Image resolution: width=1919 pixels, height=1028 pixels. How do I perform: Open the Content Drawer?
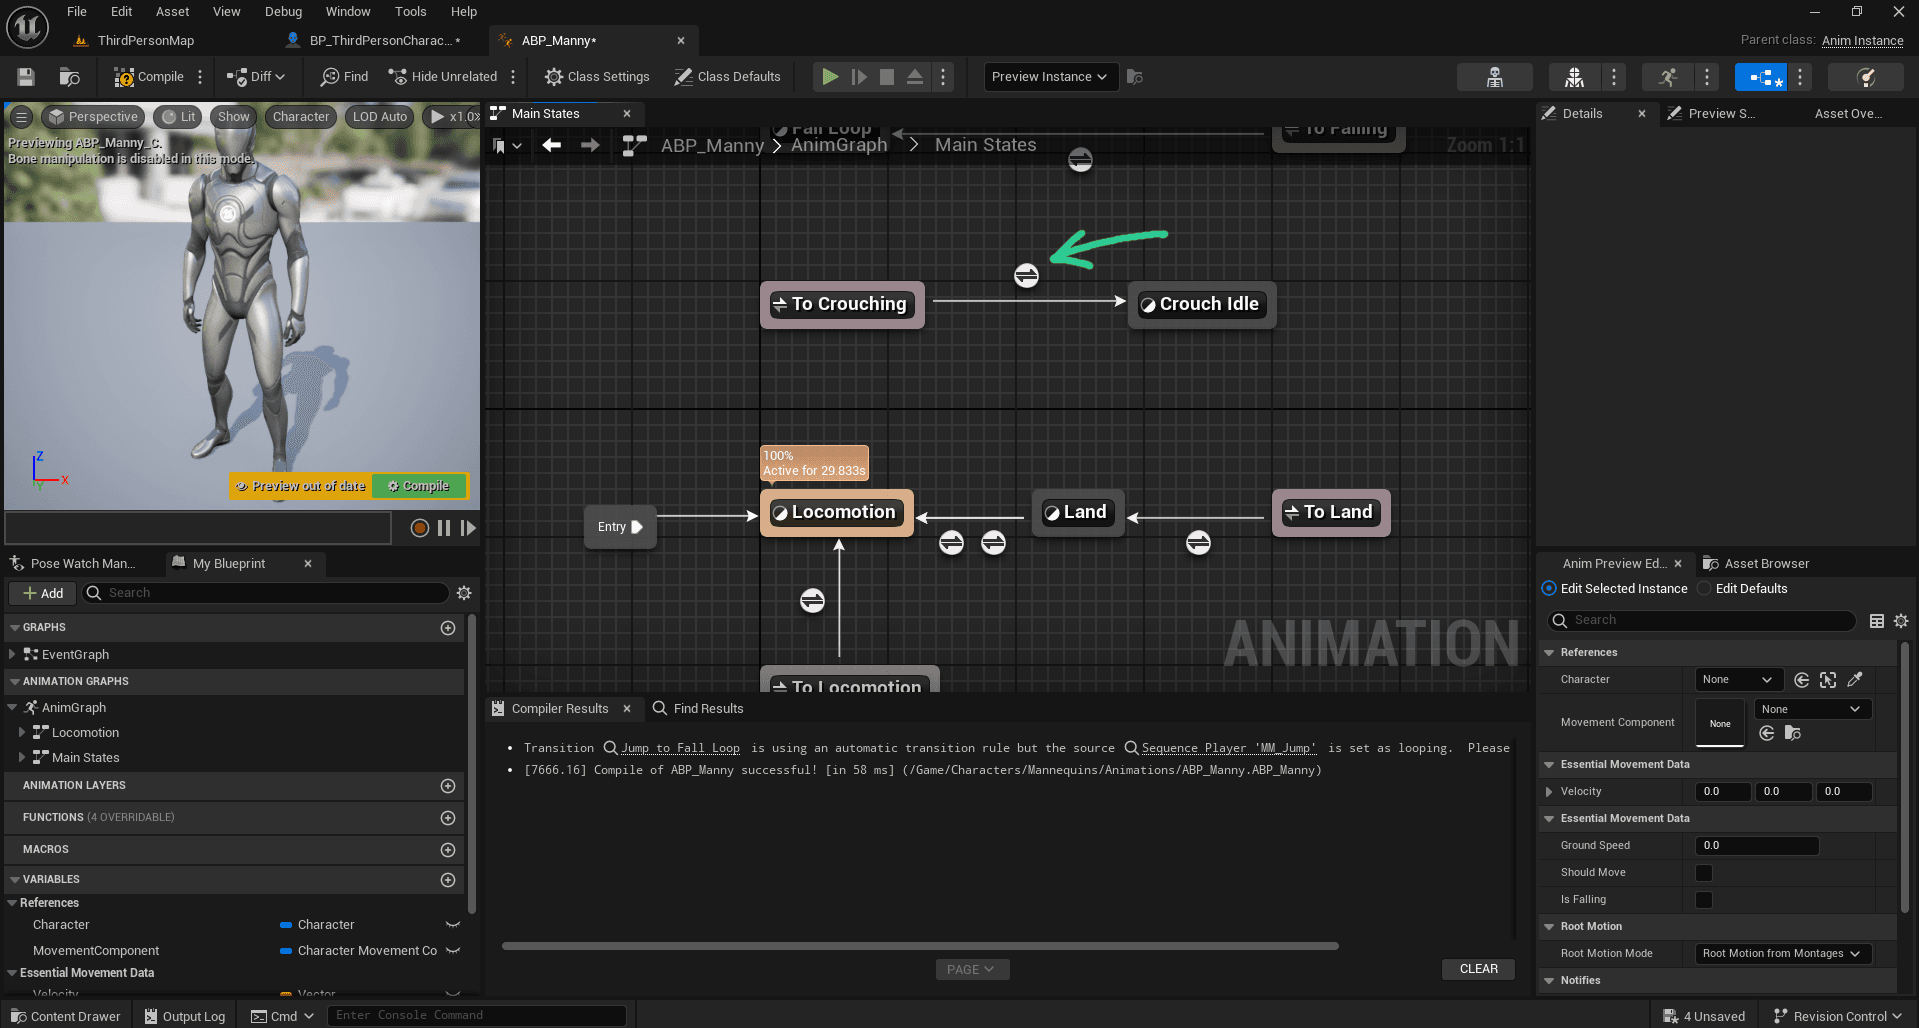[65, 1016]
